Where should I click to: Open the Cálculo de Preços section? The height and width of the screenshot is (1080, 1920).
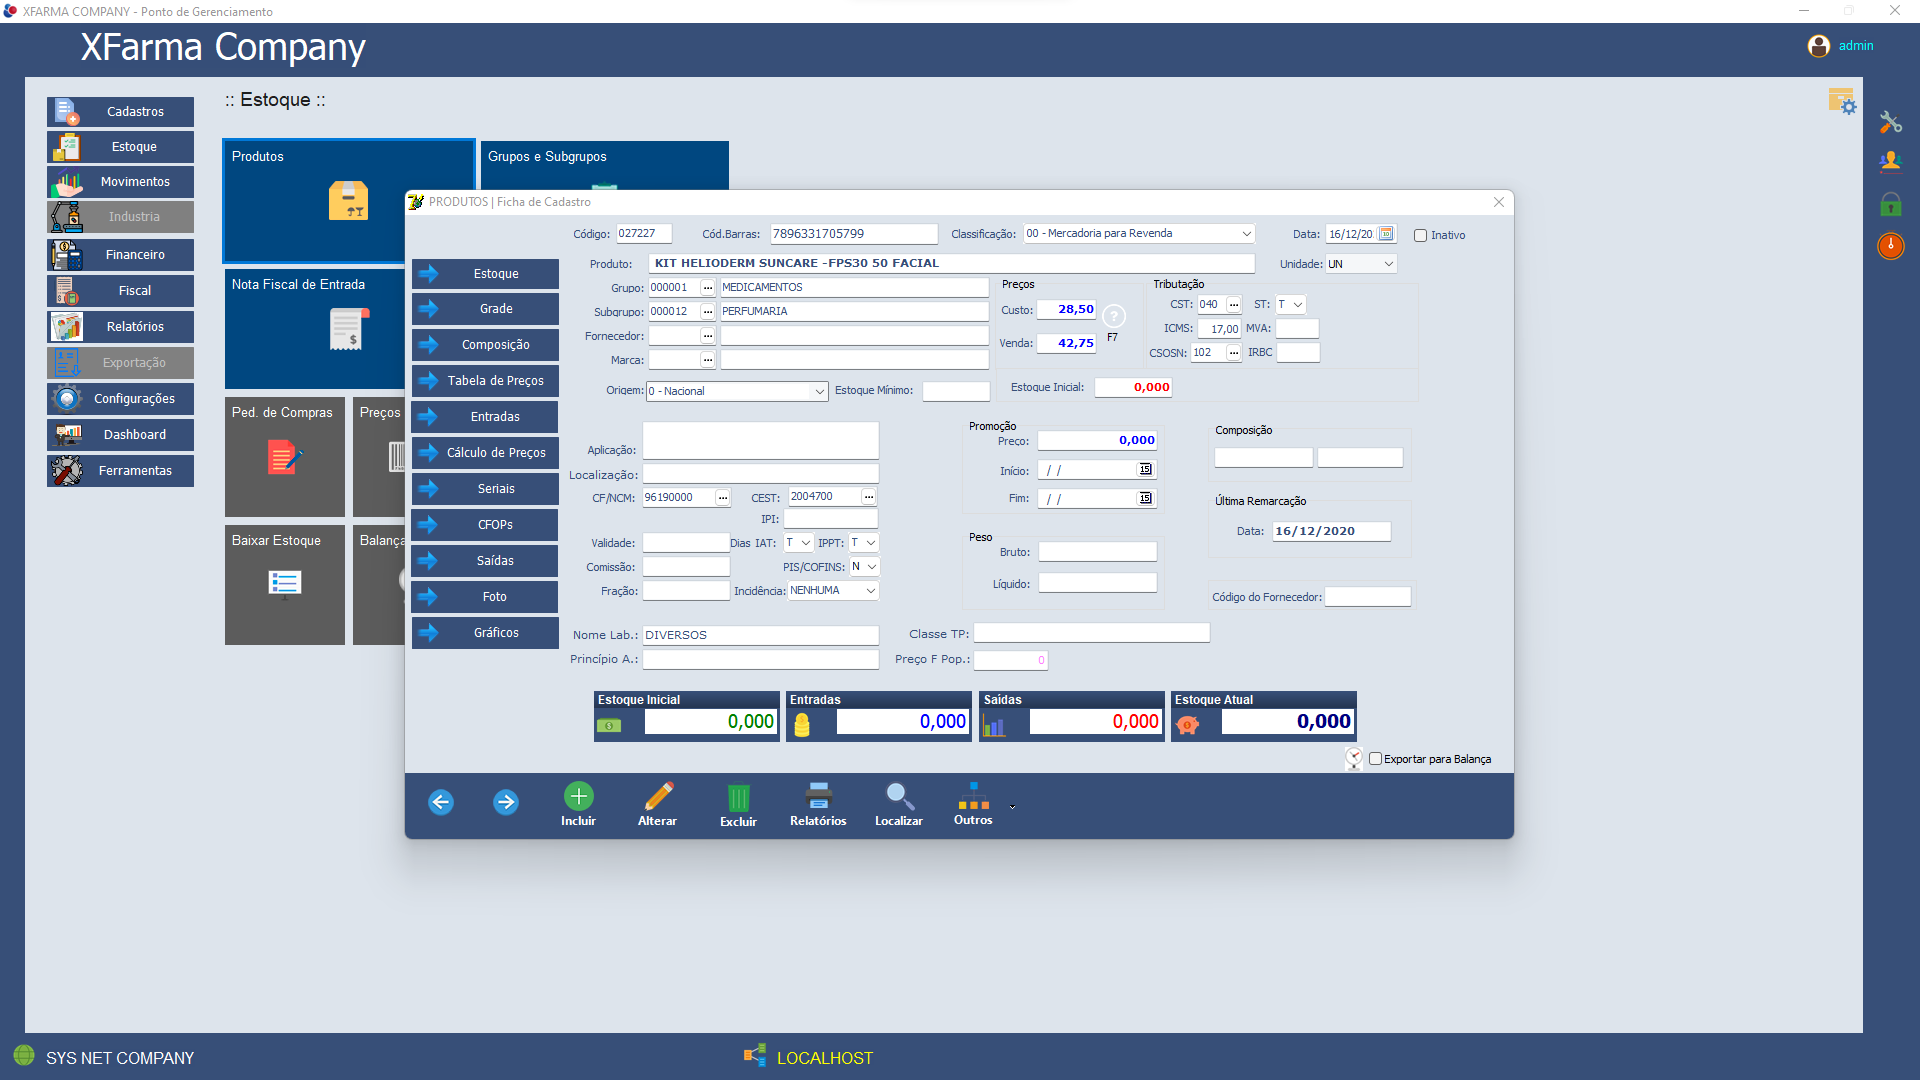click(x=485, y=453)
